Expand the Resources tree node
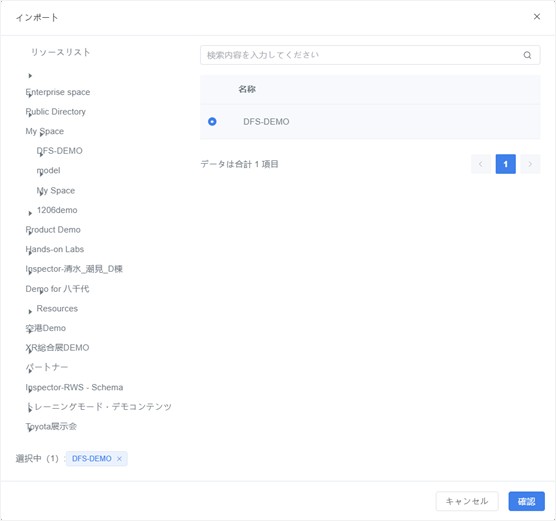 pos(30,311)
